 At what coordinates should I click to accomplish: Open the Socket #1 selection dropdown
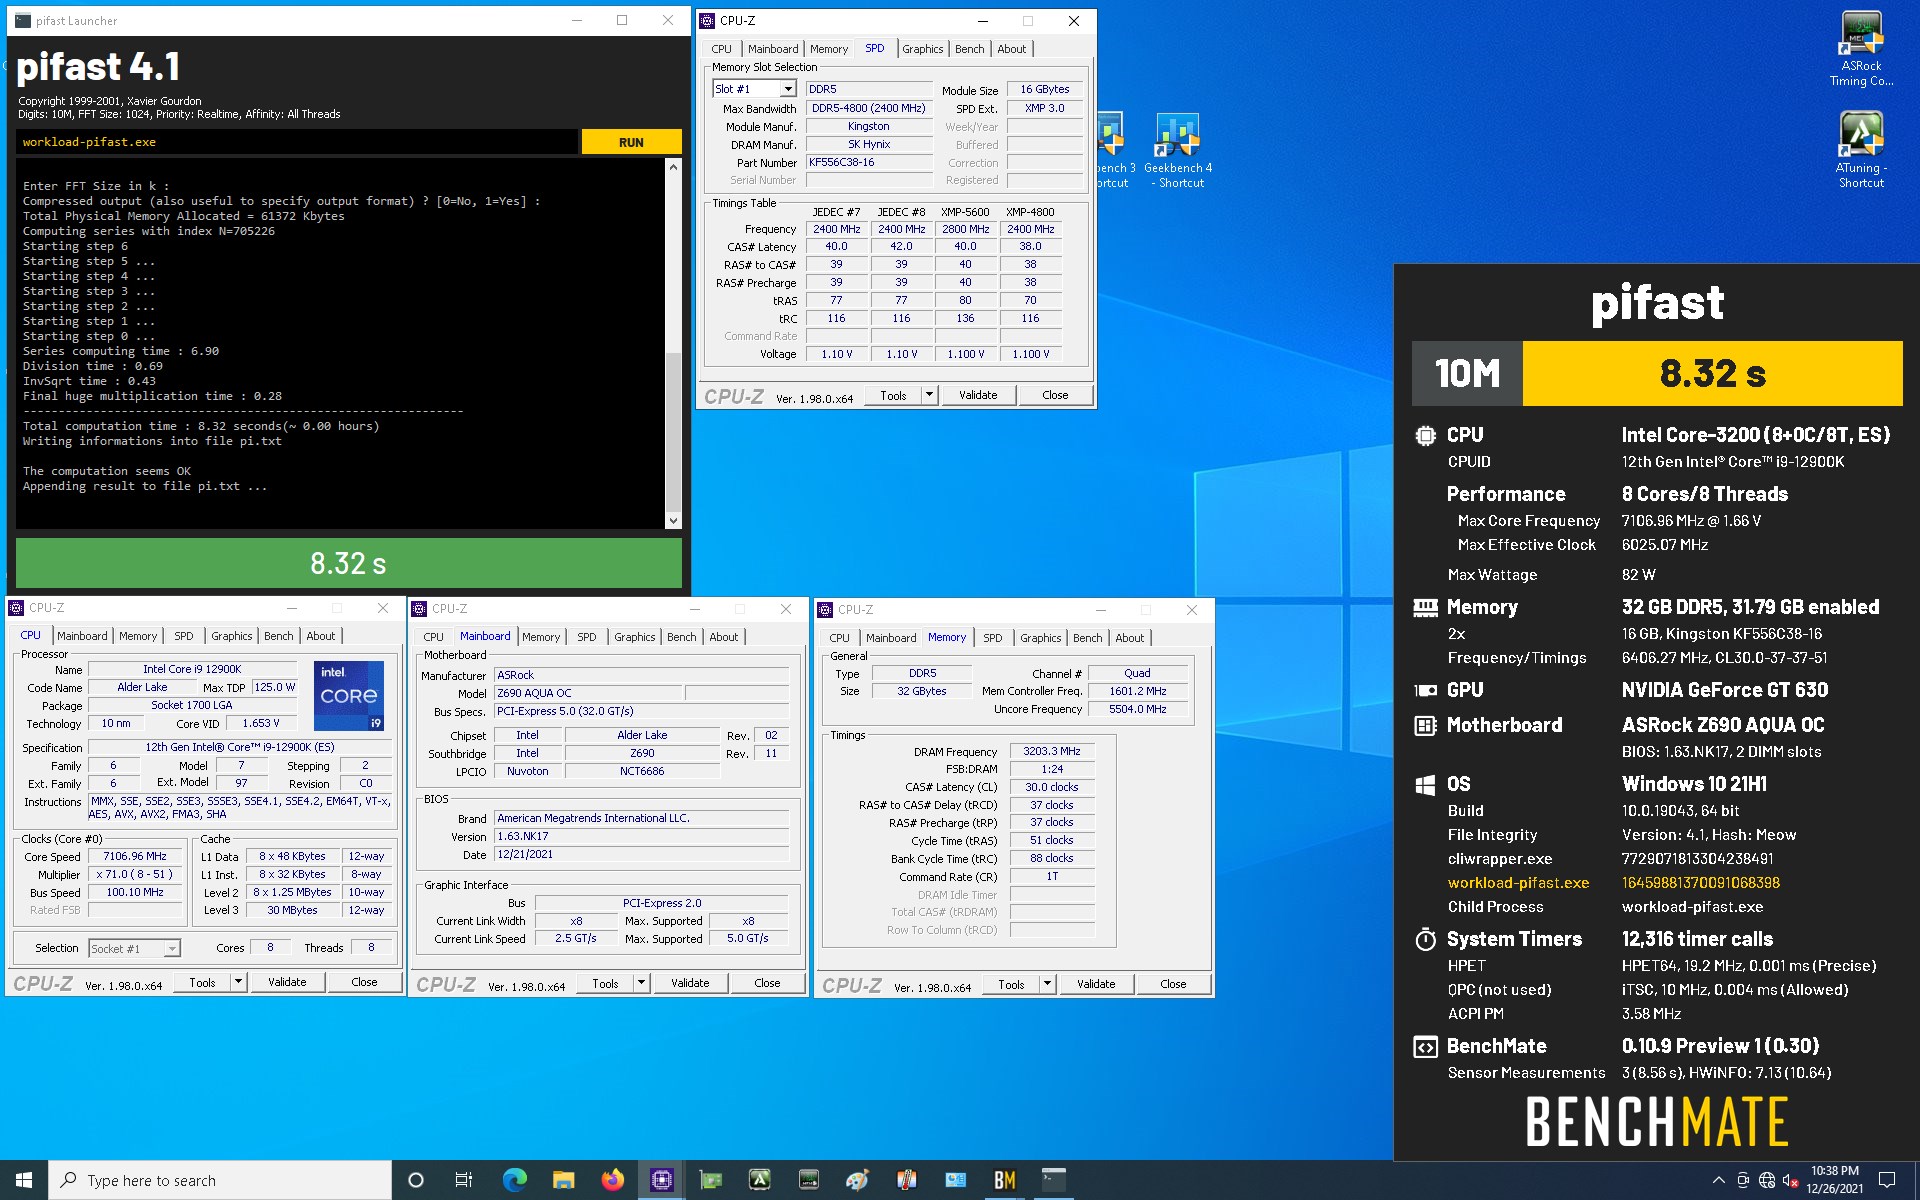[x=172, y=948]
